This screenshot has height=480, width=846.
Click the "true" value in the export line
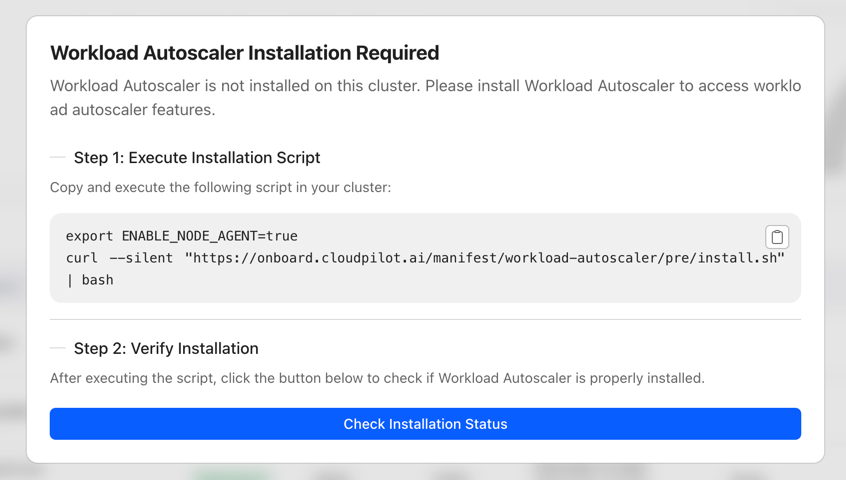282,236
